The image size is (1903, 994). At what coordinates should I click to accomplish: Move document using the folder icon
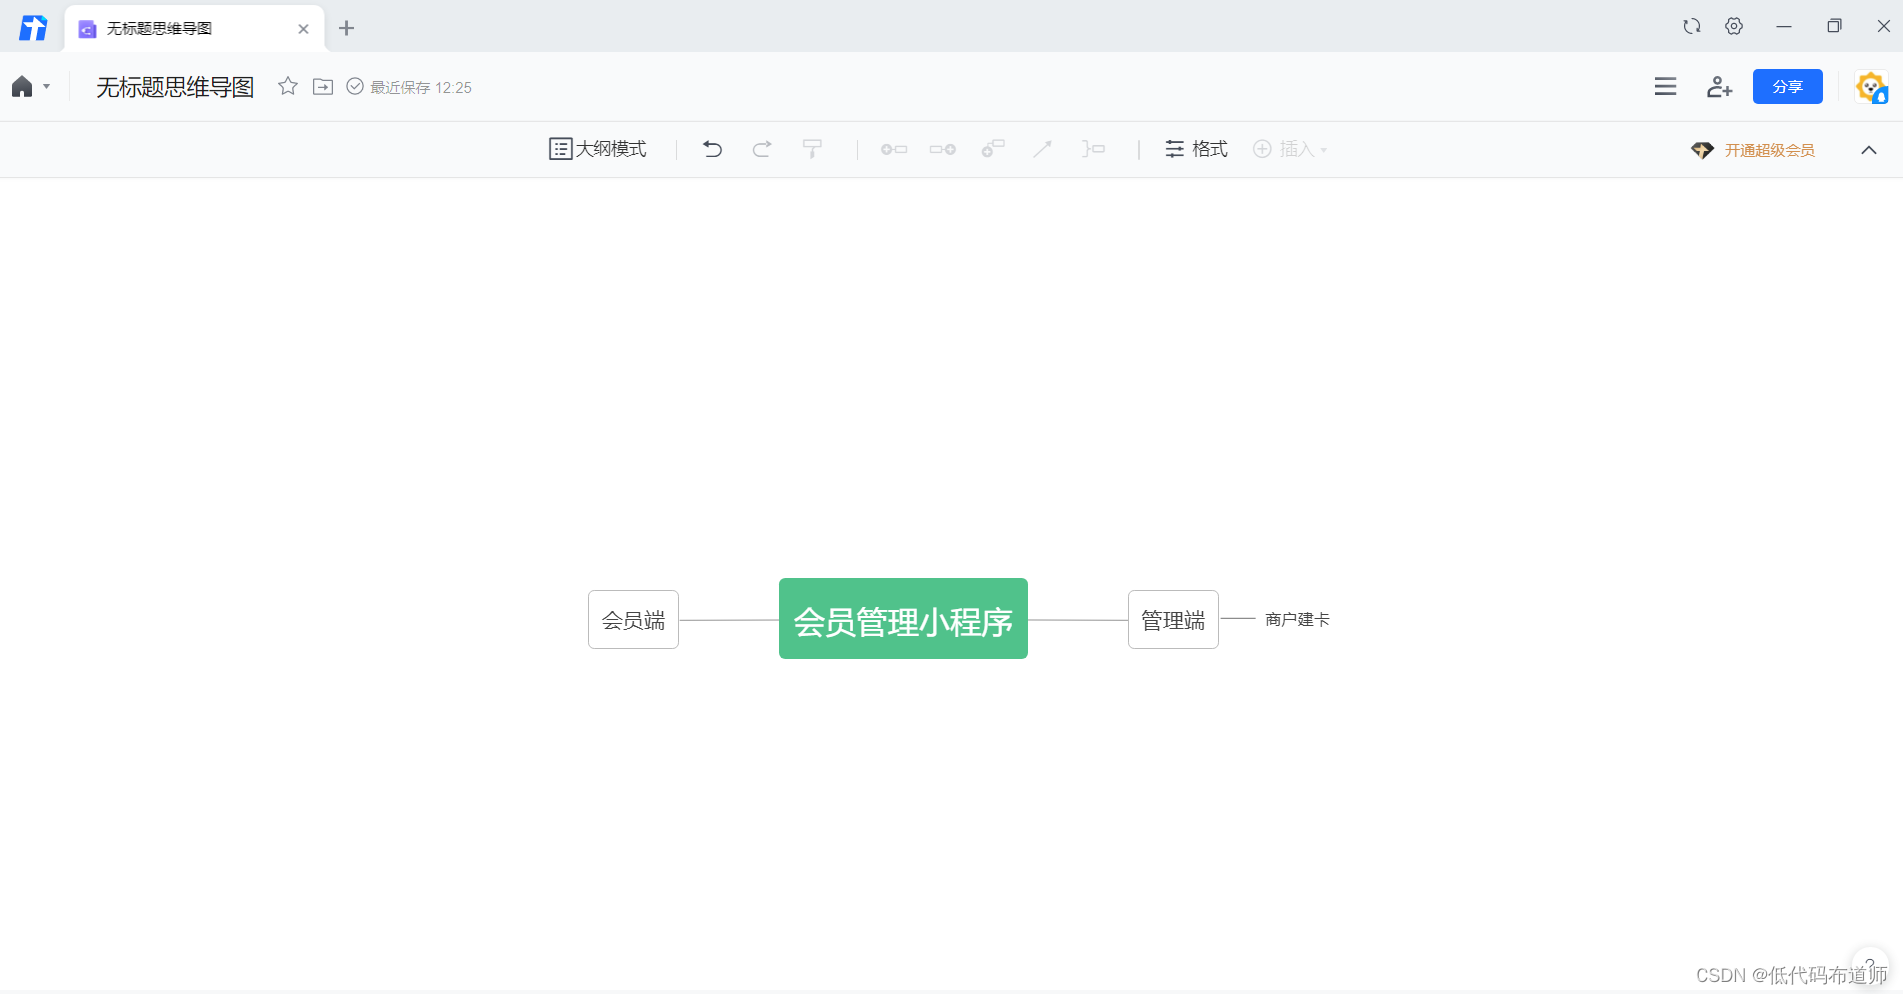click(x=323, y=86)
